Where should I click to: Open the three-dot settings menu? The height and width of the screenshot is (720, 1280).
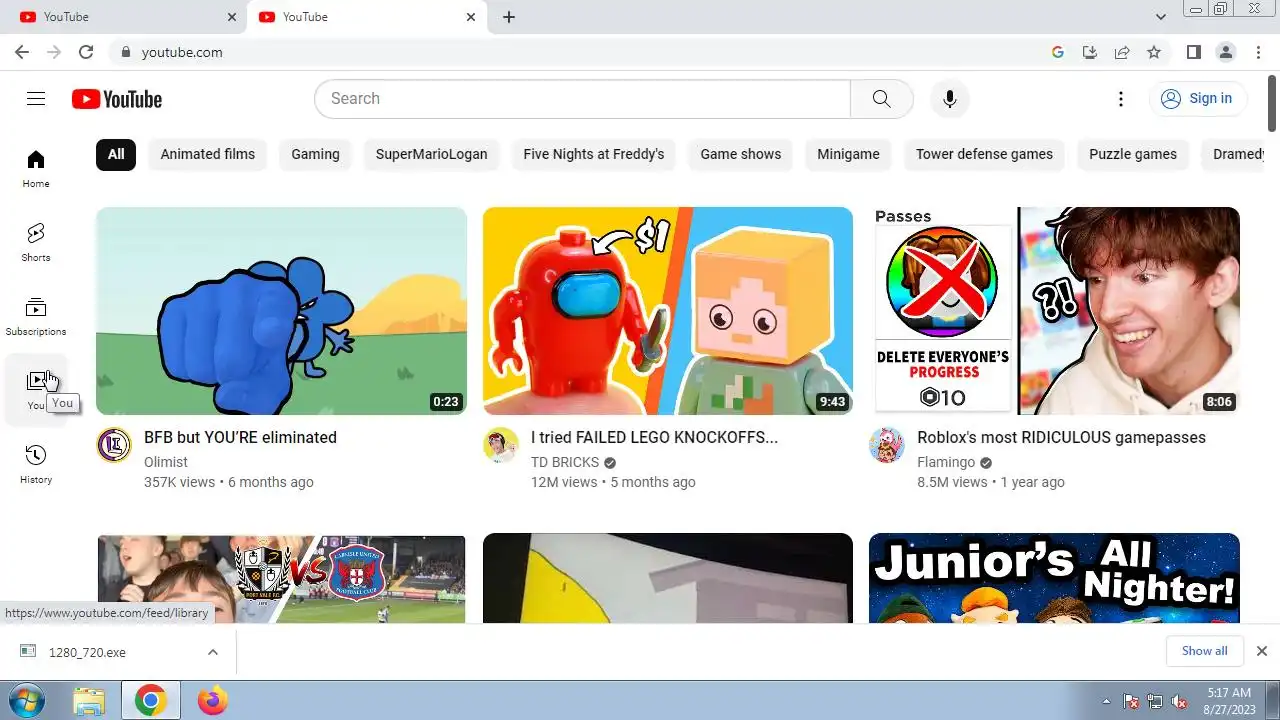[x=1121, y=98]
